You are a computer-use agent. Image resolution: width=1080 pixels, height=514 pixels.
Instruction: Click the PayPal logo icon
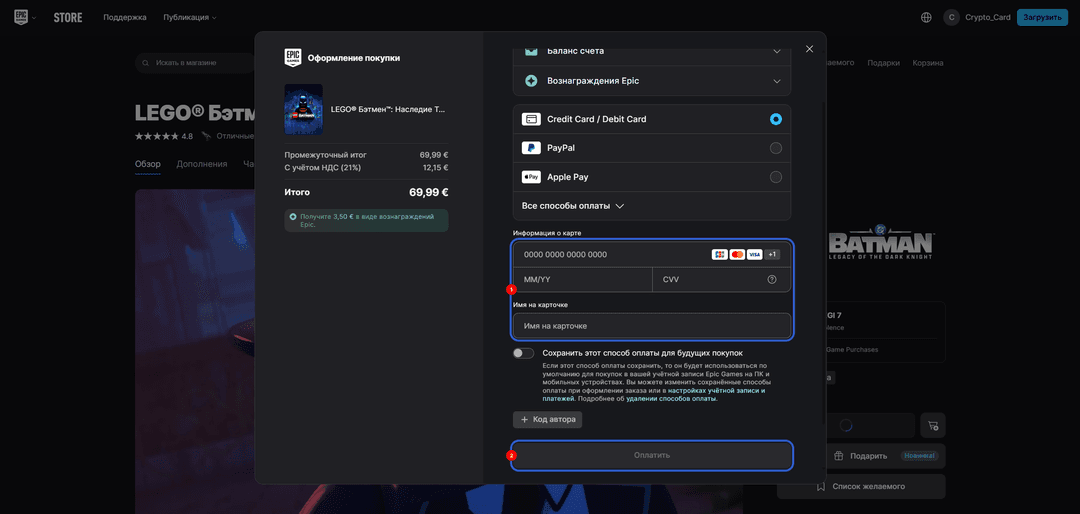pyautogui.click(x=531, y=148)
